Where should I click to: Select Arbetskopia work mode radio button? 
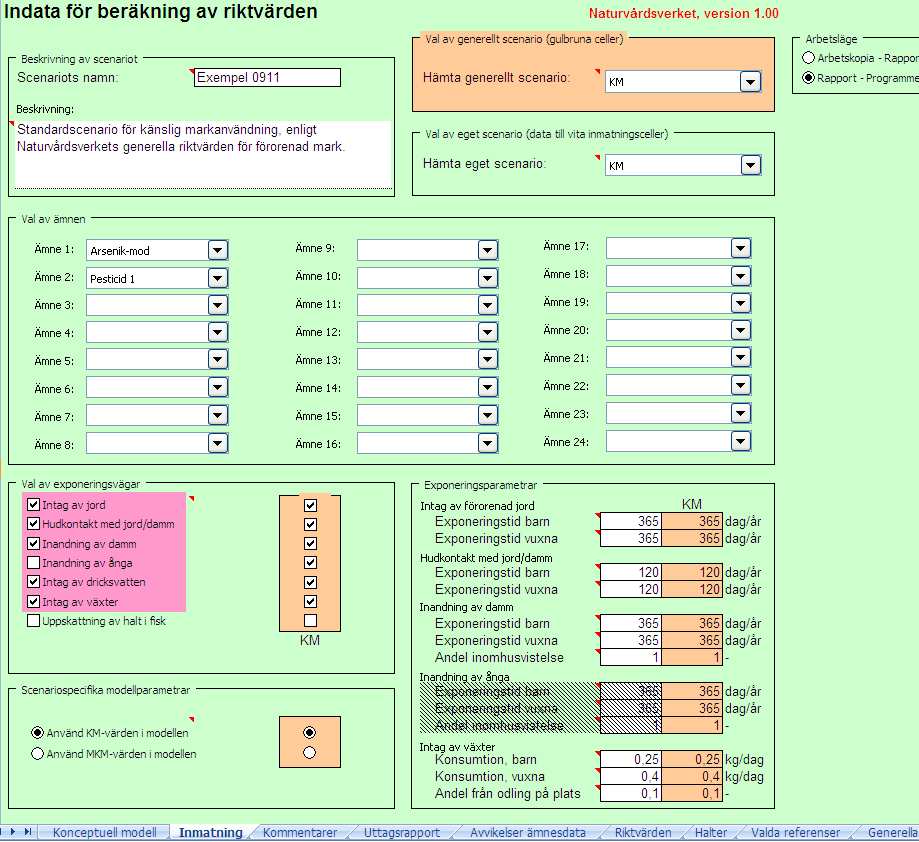coord(808,57)
